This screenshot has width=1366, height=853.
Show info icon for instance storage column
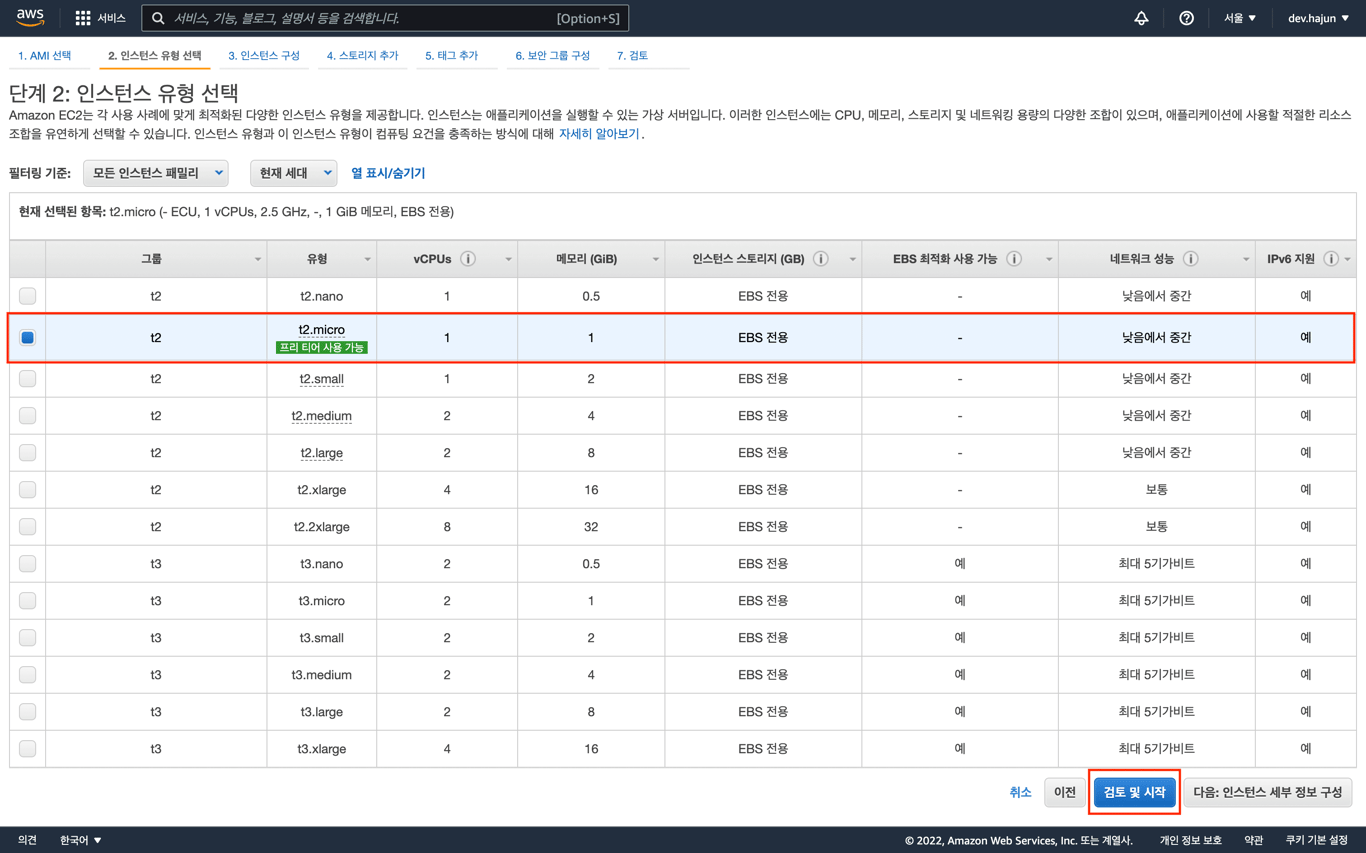point(820,259)
